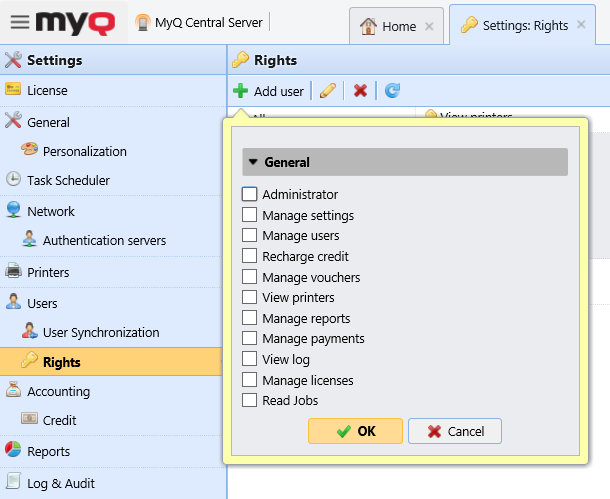Tick the Read Jobs checkbox
This screenshot has width=610, height=499.
[250, 400]
